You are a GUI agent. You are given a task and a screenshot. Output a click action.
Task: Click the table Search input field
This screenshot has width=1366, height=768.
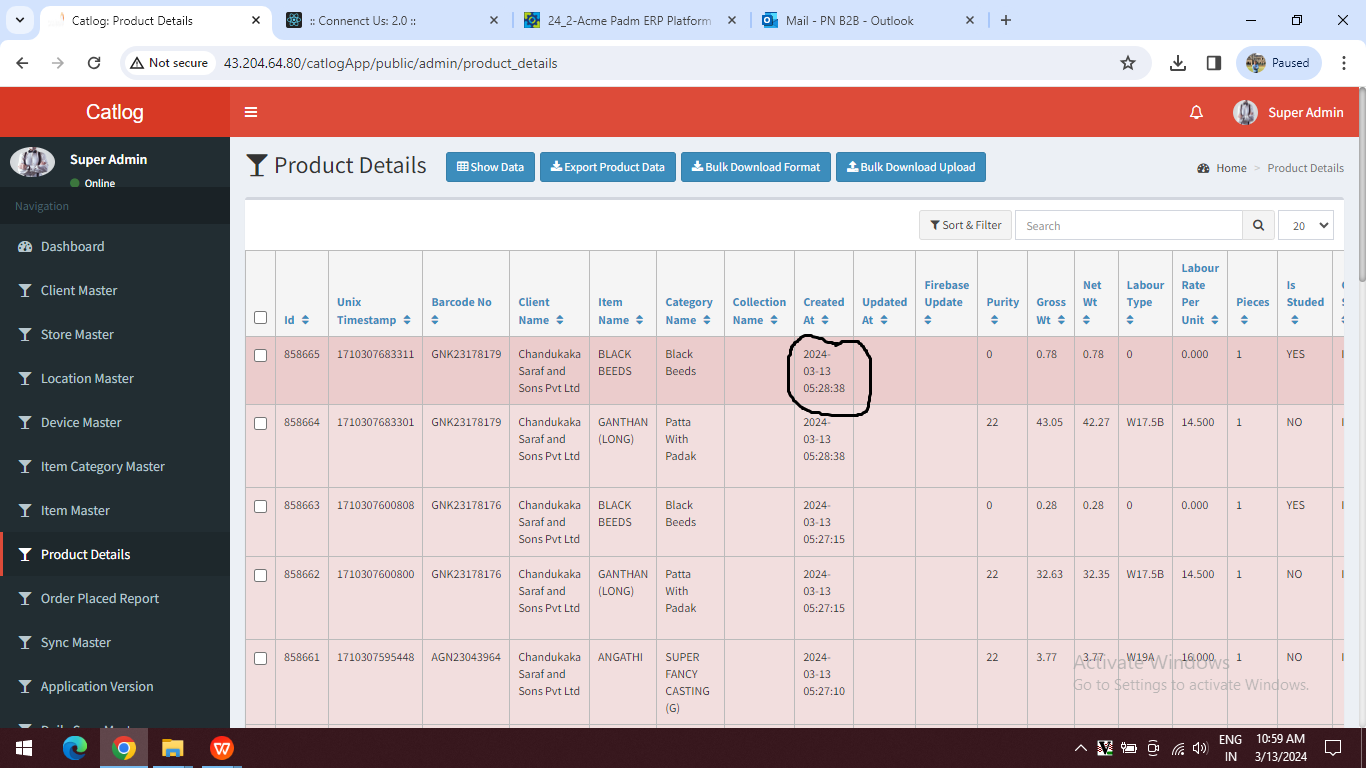[1129, 225]
